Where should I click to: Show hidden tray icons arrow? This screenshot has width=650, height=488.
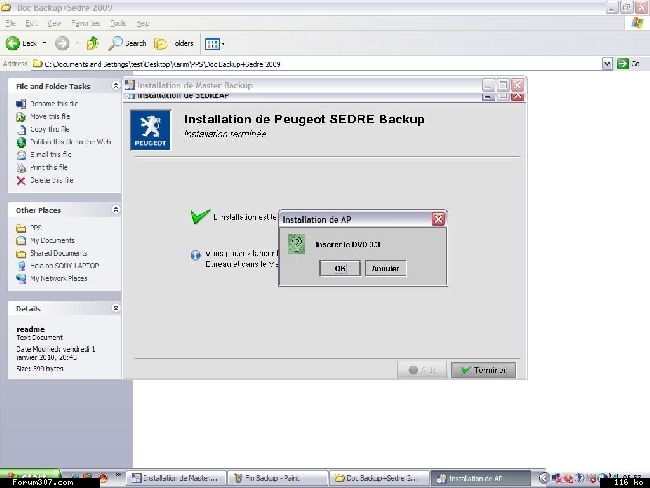(x=544, y=478)
